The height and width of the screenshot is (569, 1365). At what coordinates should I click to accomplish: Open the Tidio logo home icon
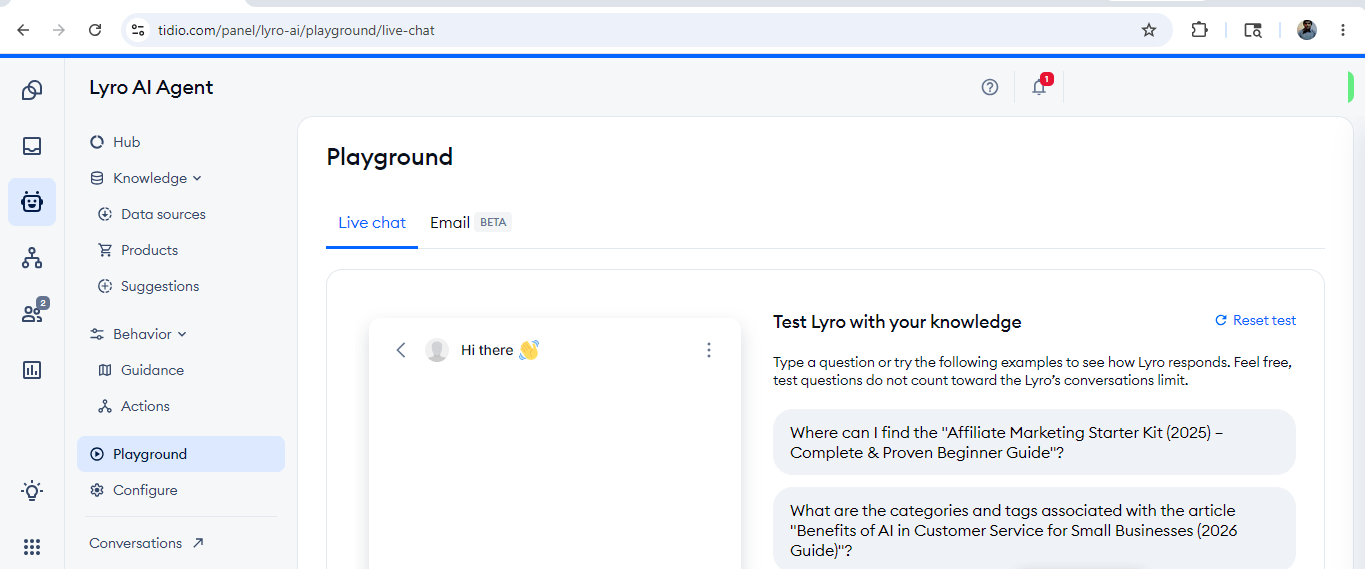click(x=32, y=91)
